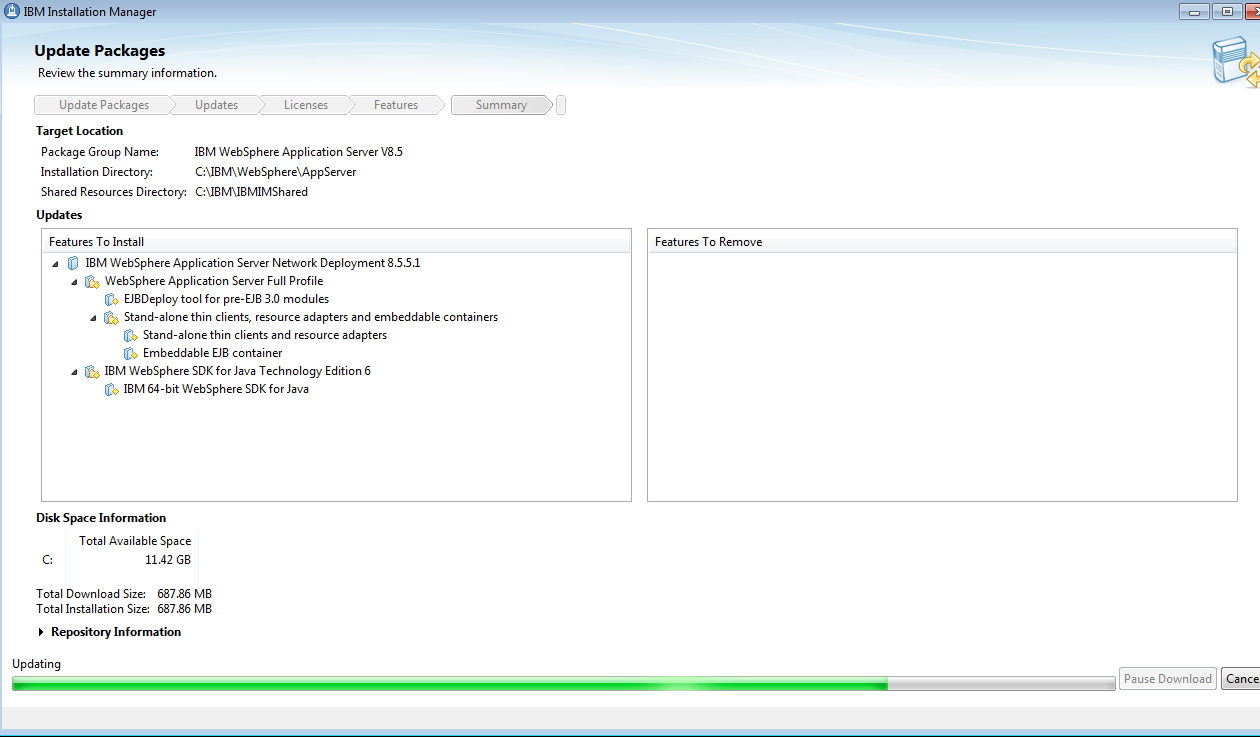Click the Updating status label
The height and width of the screenshot is (737, 1260).
(x=36, y=664)
